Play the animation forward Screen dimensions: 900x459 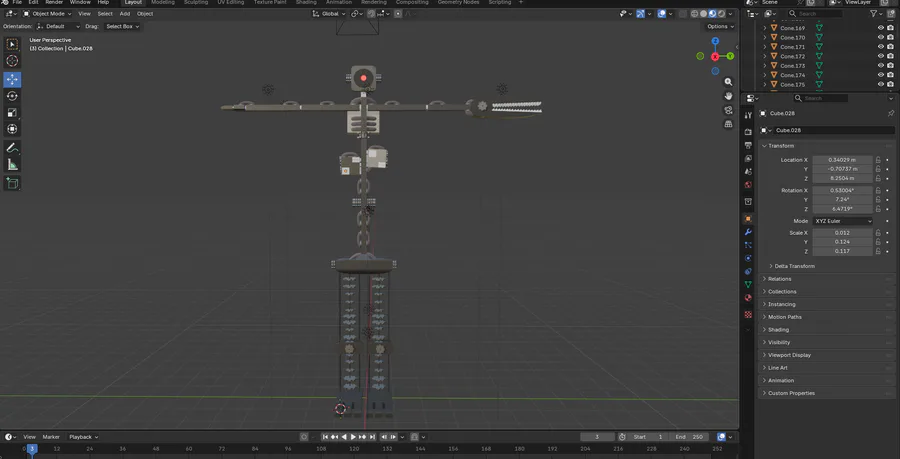pyautogui.click(x=354, y=437)
